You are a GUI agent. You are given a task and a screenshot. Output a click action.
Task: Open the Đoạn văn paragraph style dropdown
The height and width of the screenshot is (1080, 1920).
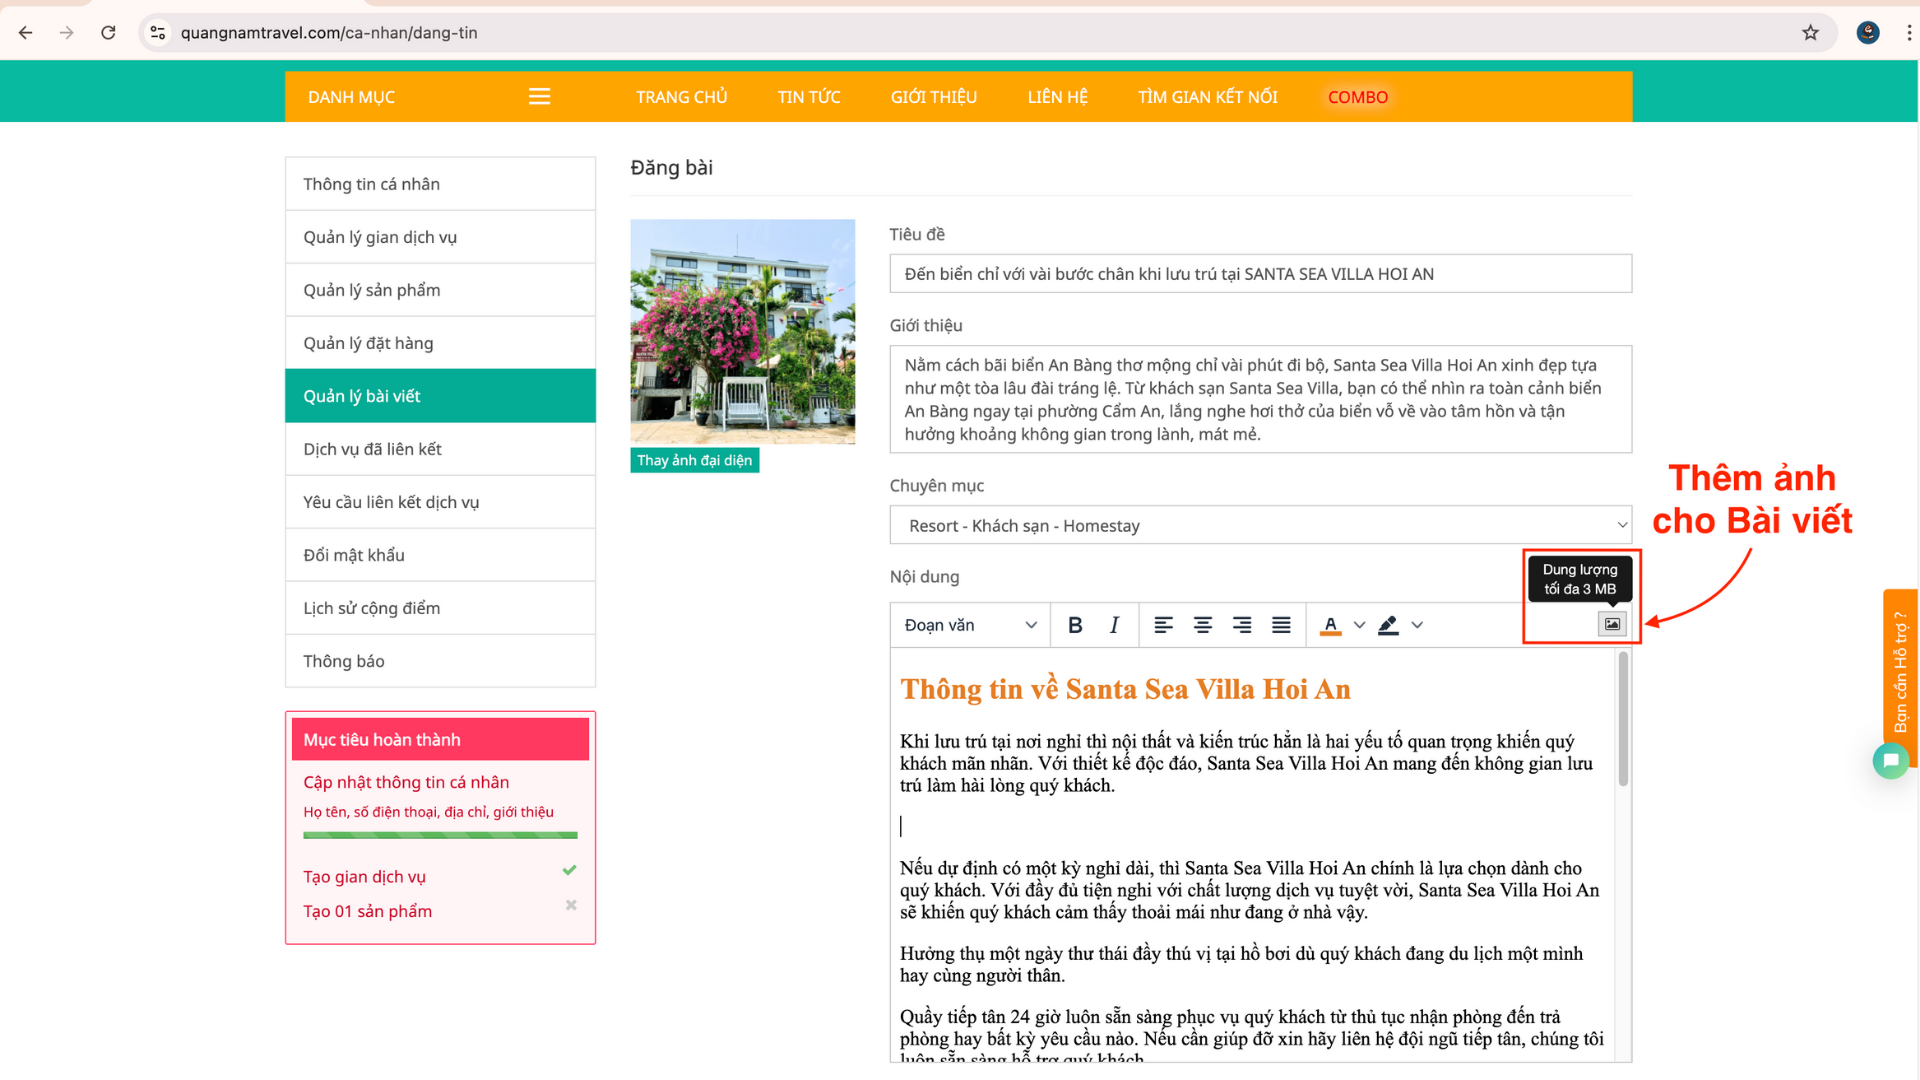click(x=969, y=625)
